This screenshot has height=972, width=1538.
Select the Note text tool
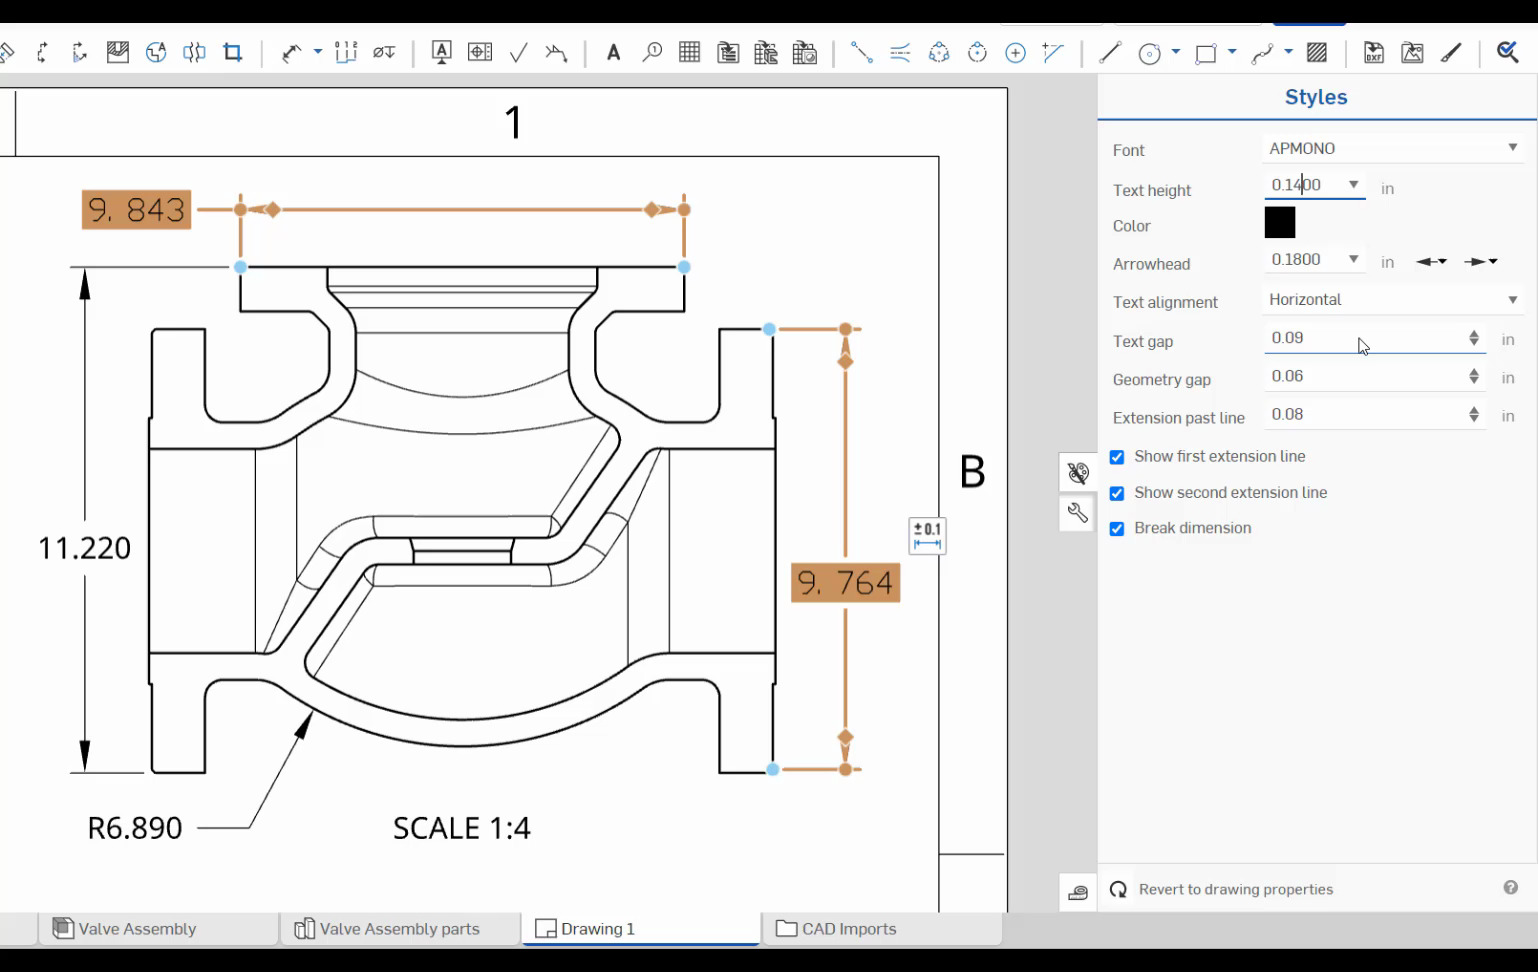613,53
